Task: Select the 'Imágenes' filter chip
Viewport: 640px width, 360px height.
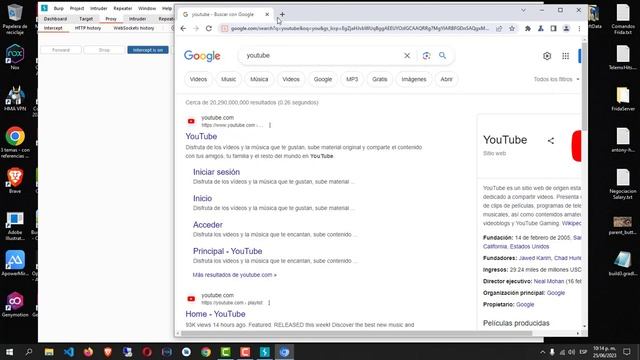Action: tap(414, 79)
